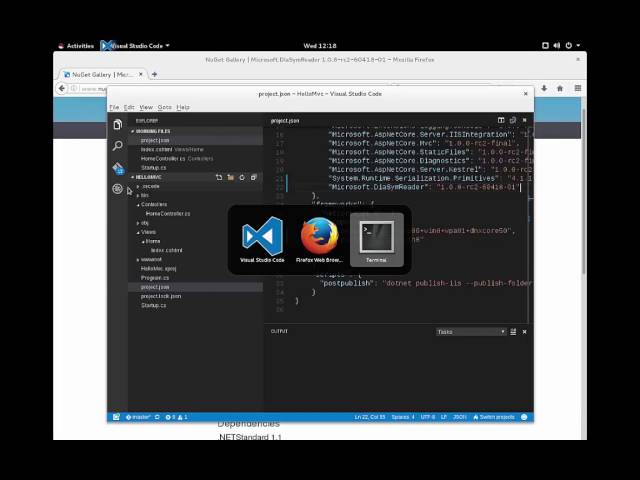Select the project.json editor tab title
The height and width of the screenshot is (480, 640).
pyautogui.click(x=285, y=120)
